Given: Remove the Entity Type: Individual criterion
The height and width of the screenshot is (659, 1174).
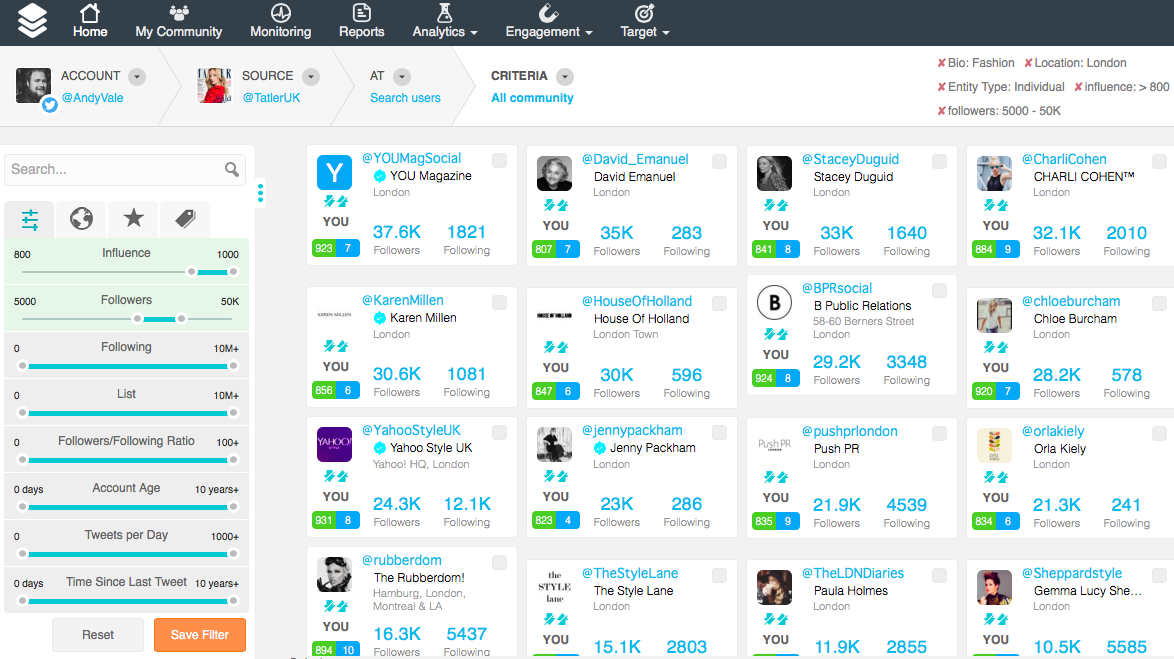Looking at the screenshot, I should pos(941,87).
